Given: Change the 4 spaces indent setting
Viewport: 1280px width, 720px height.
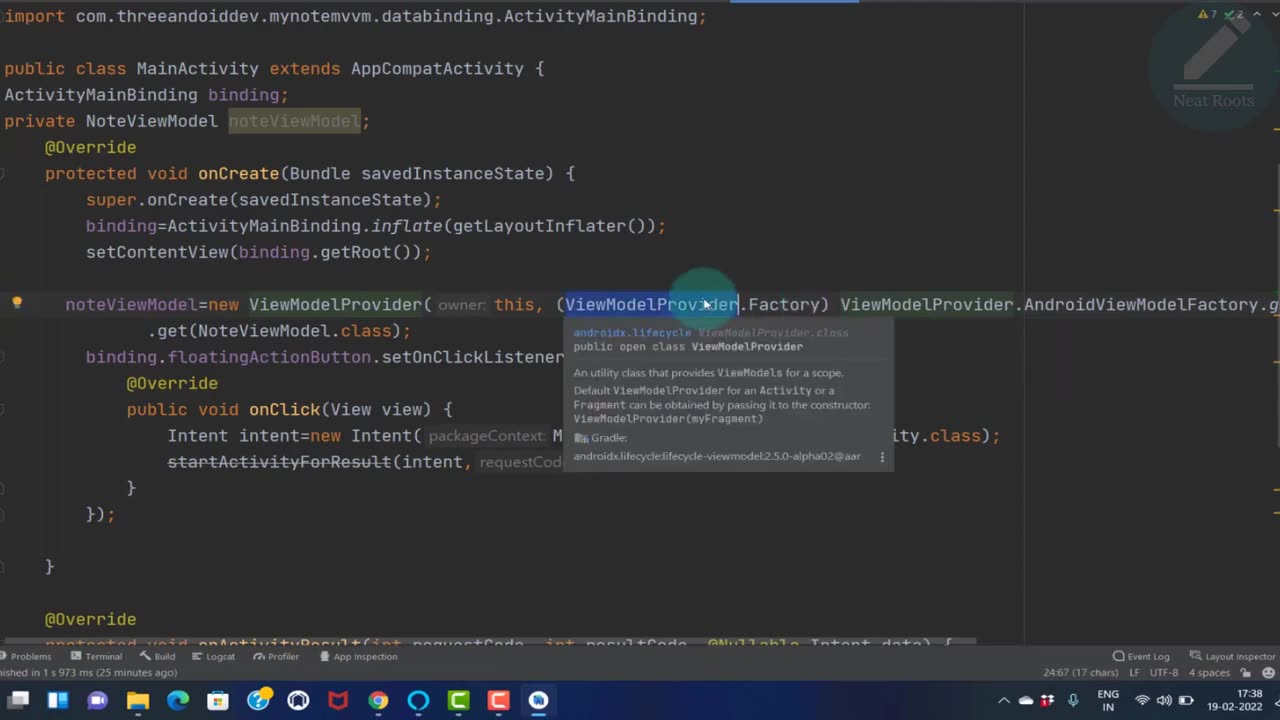Looking at the screenshot, I should (1209, 673).
